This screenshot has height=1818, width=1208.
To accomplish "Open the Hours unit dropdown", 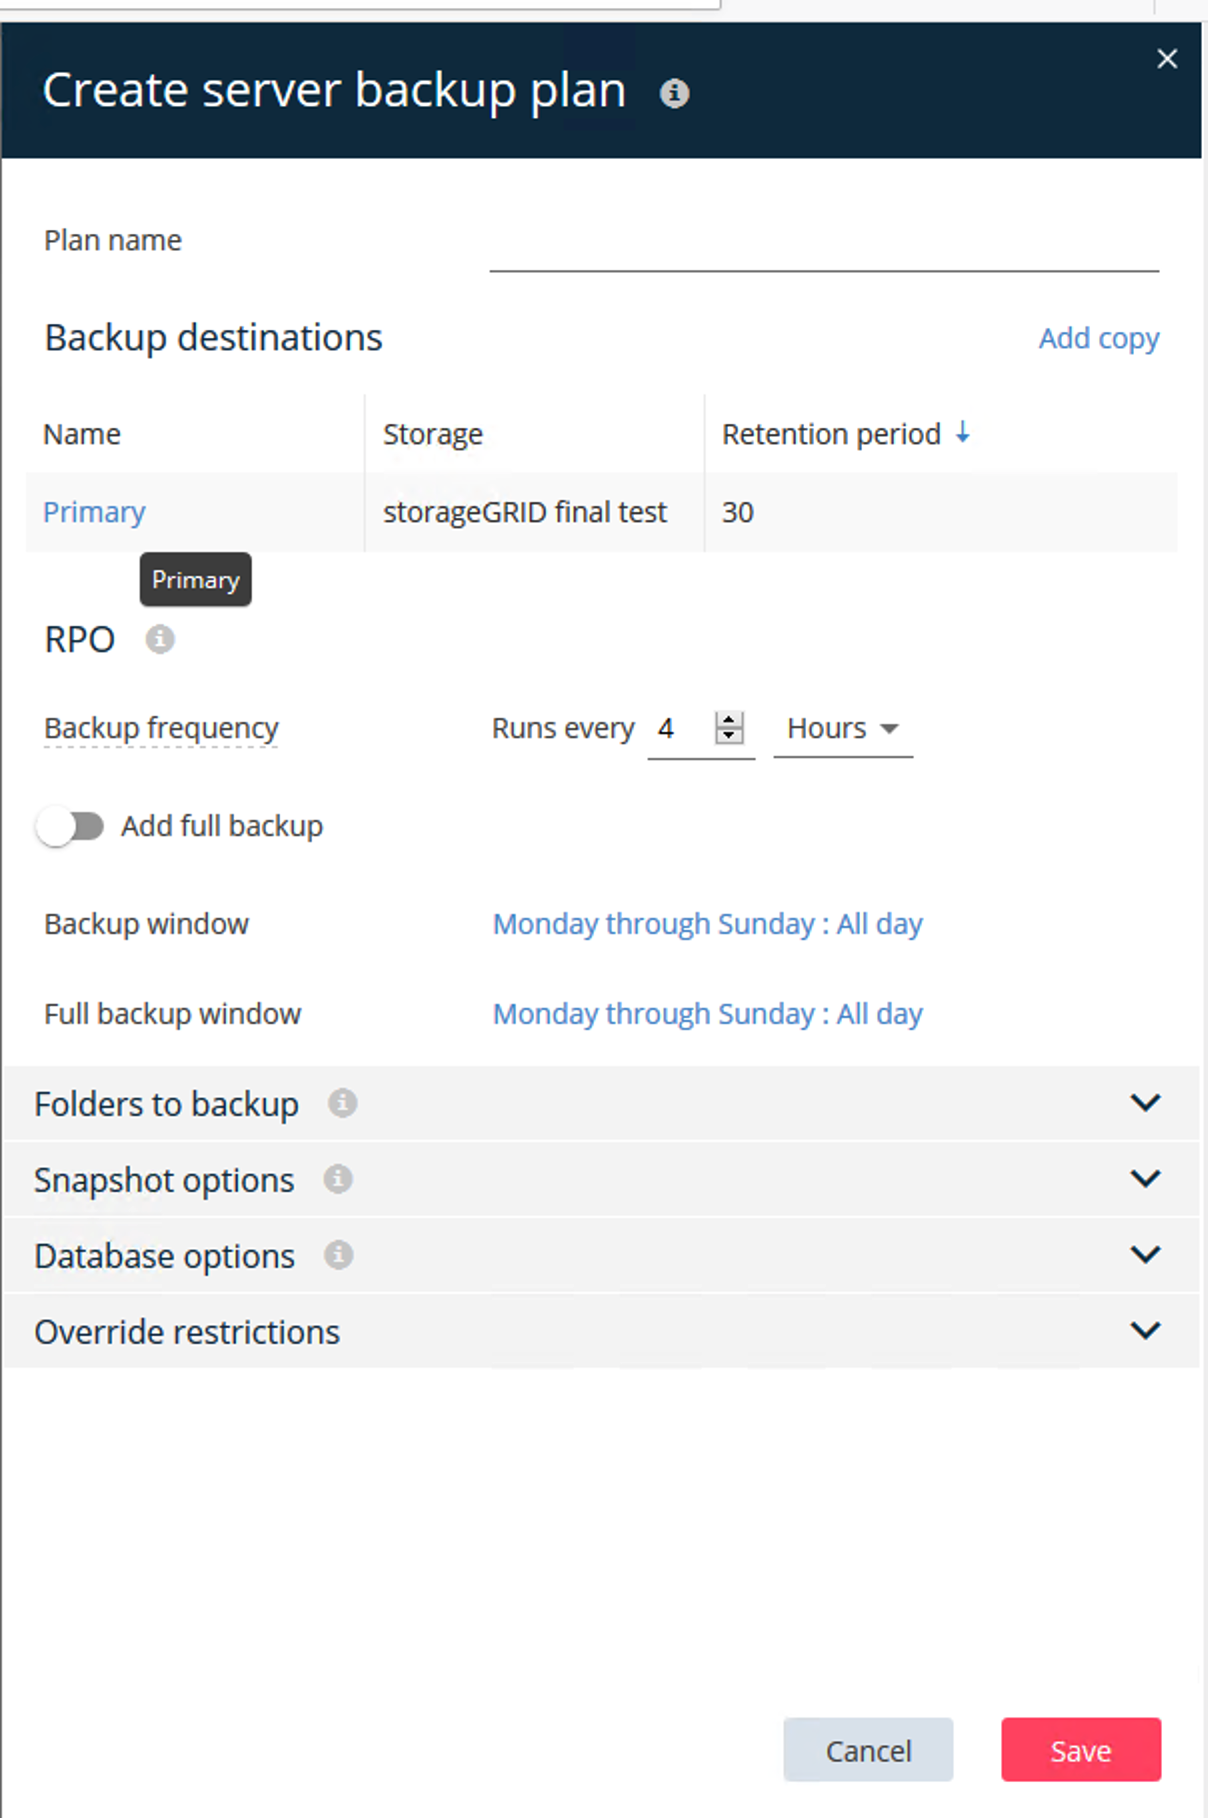I will pyautogui.click(x=842, y=729).
